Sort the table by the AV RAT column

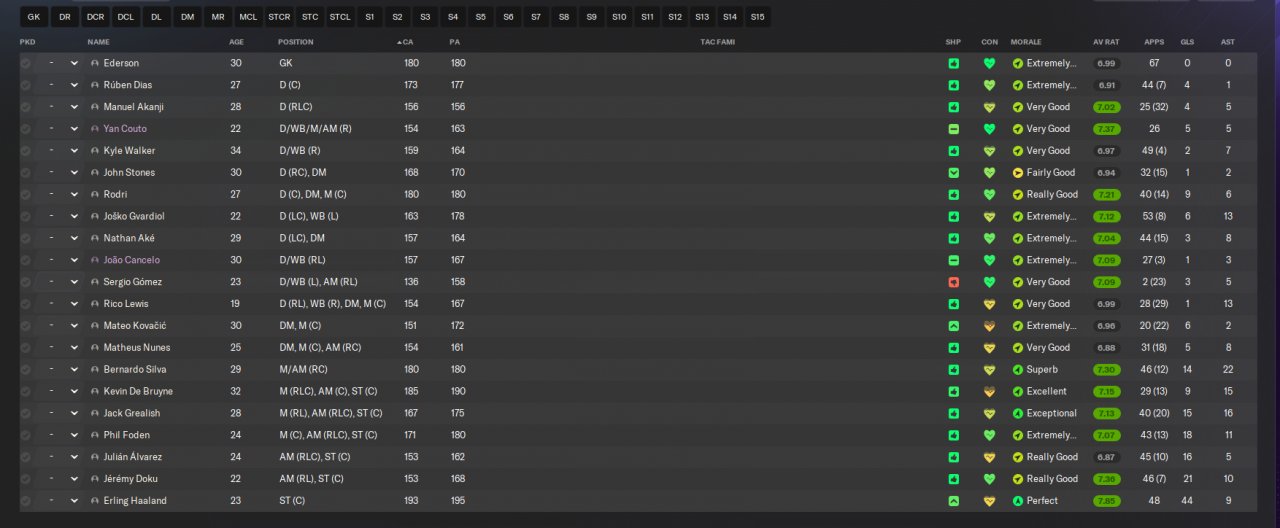click(1108, 42)
